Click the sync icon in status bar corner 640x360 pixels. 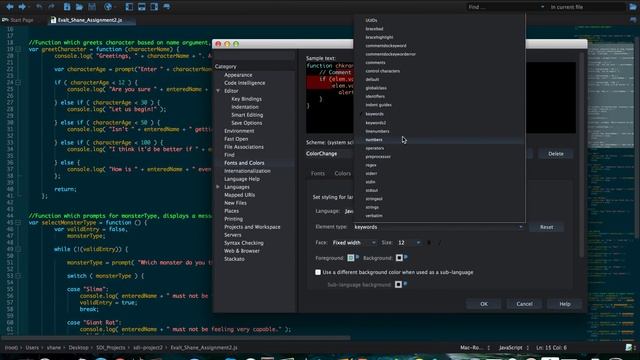[x=629, y=347]
